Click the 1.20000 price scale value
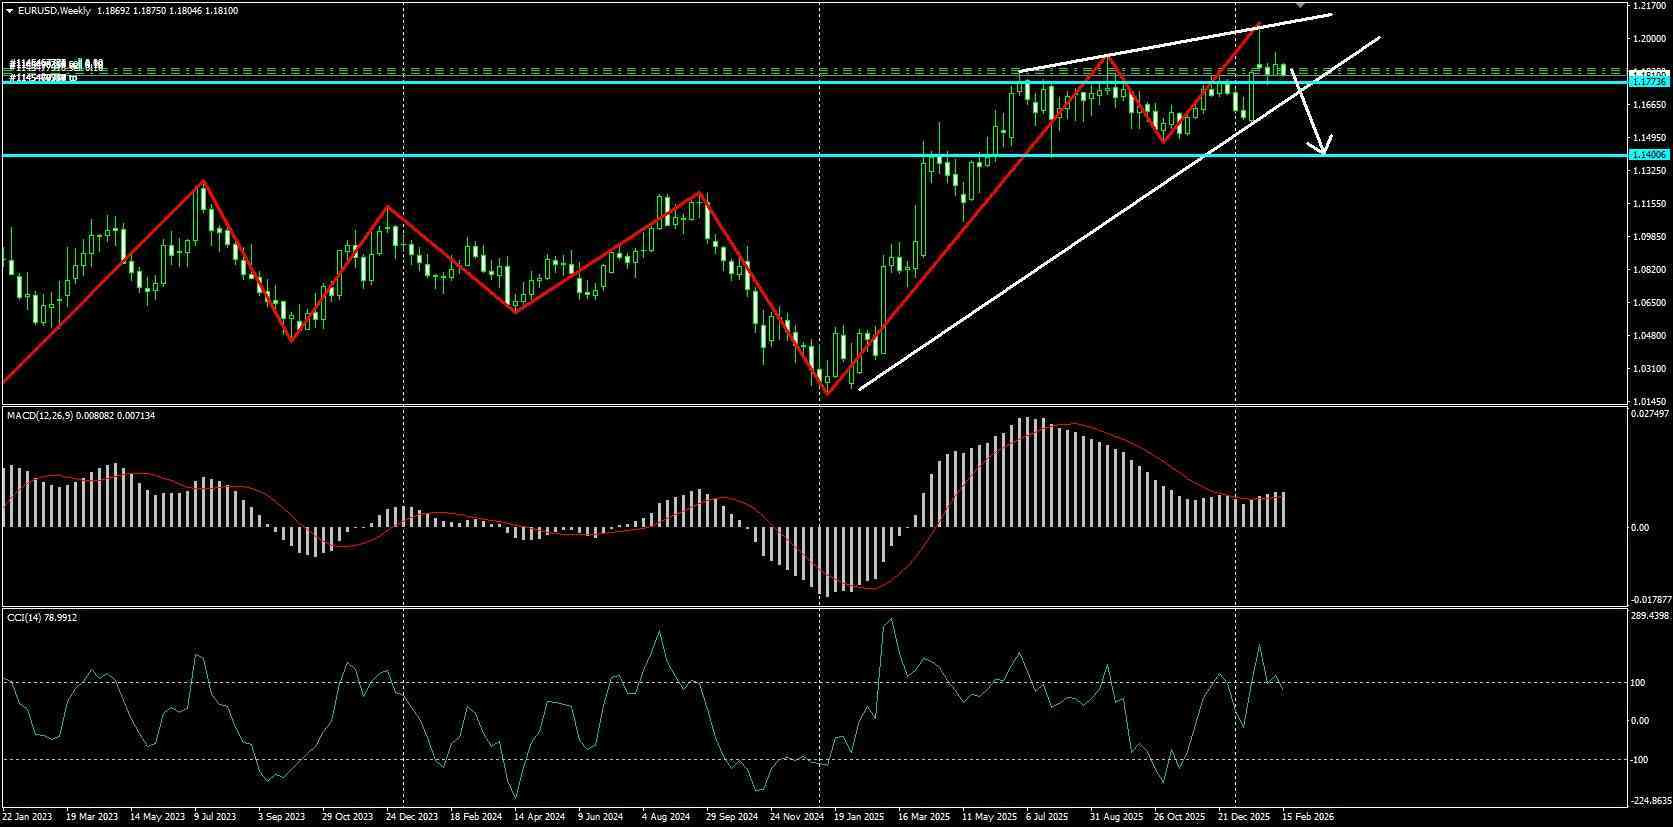The width and height of the screenshot is (1673, 827). (x=1647, y=39)
